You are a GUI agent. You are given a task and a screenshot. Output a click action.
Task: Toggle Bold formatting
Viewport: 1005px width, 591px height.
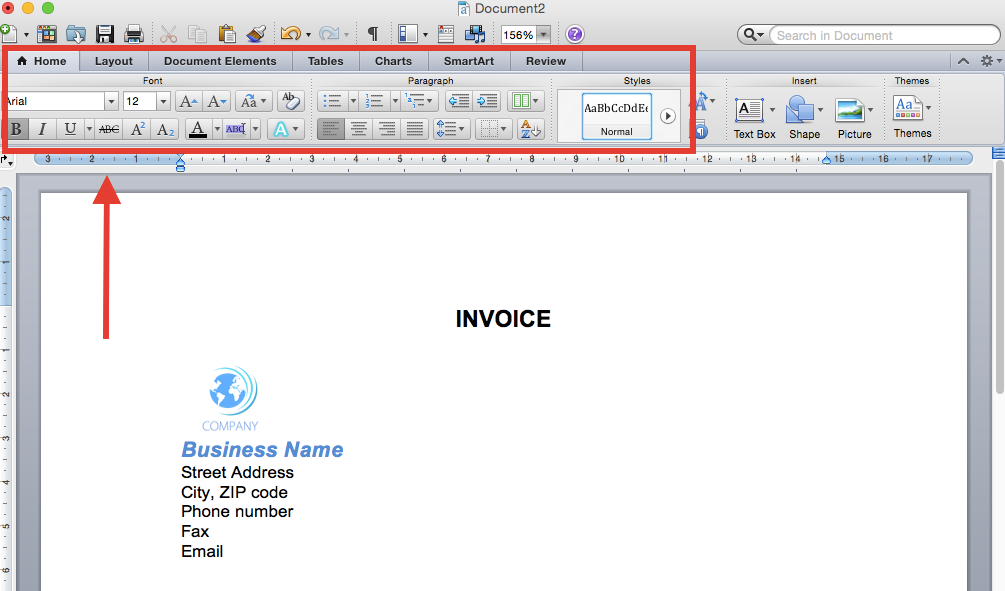pos(16,129)
